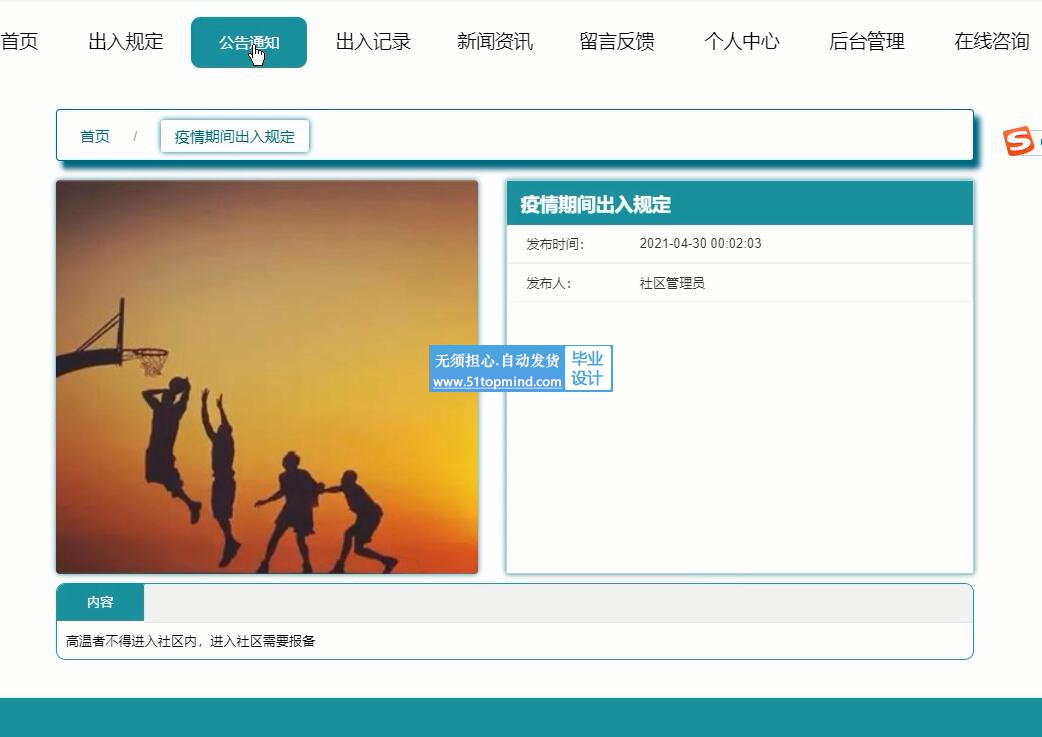Open the 首页 navigation menu item
The height and width of the screenshot is (737, 1042).
[x=19, y=42]
